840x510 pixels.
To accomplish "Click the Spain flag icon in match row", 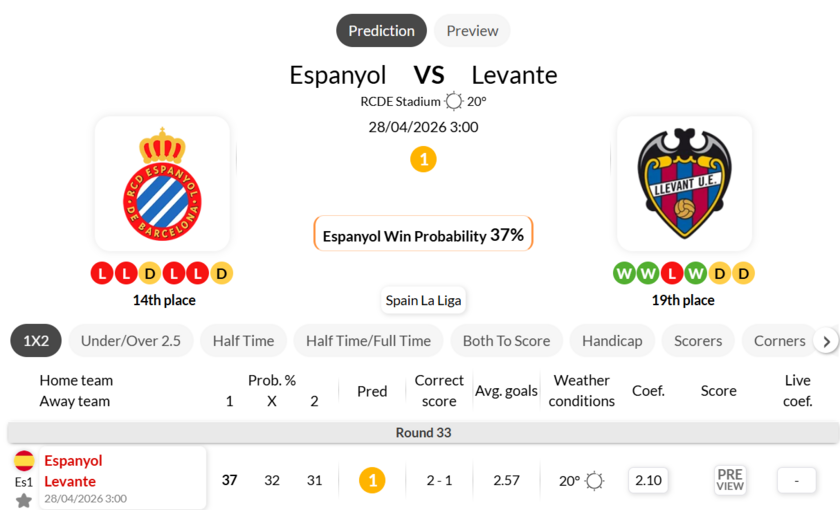I will 24,461.
